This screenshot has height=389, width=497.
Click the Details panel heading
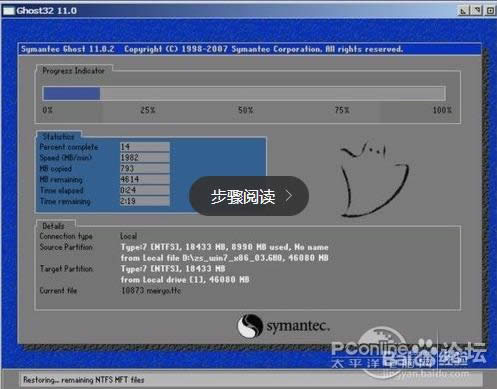click(x=53, y=226)
